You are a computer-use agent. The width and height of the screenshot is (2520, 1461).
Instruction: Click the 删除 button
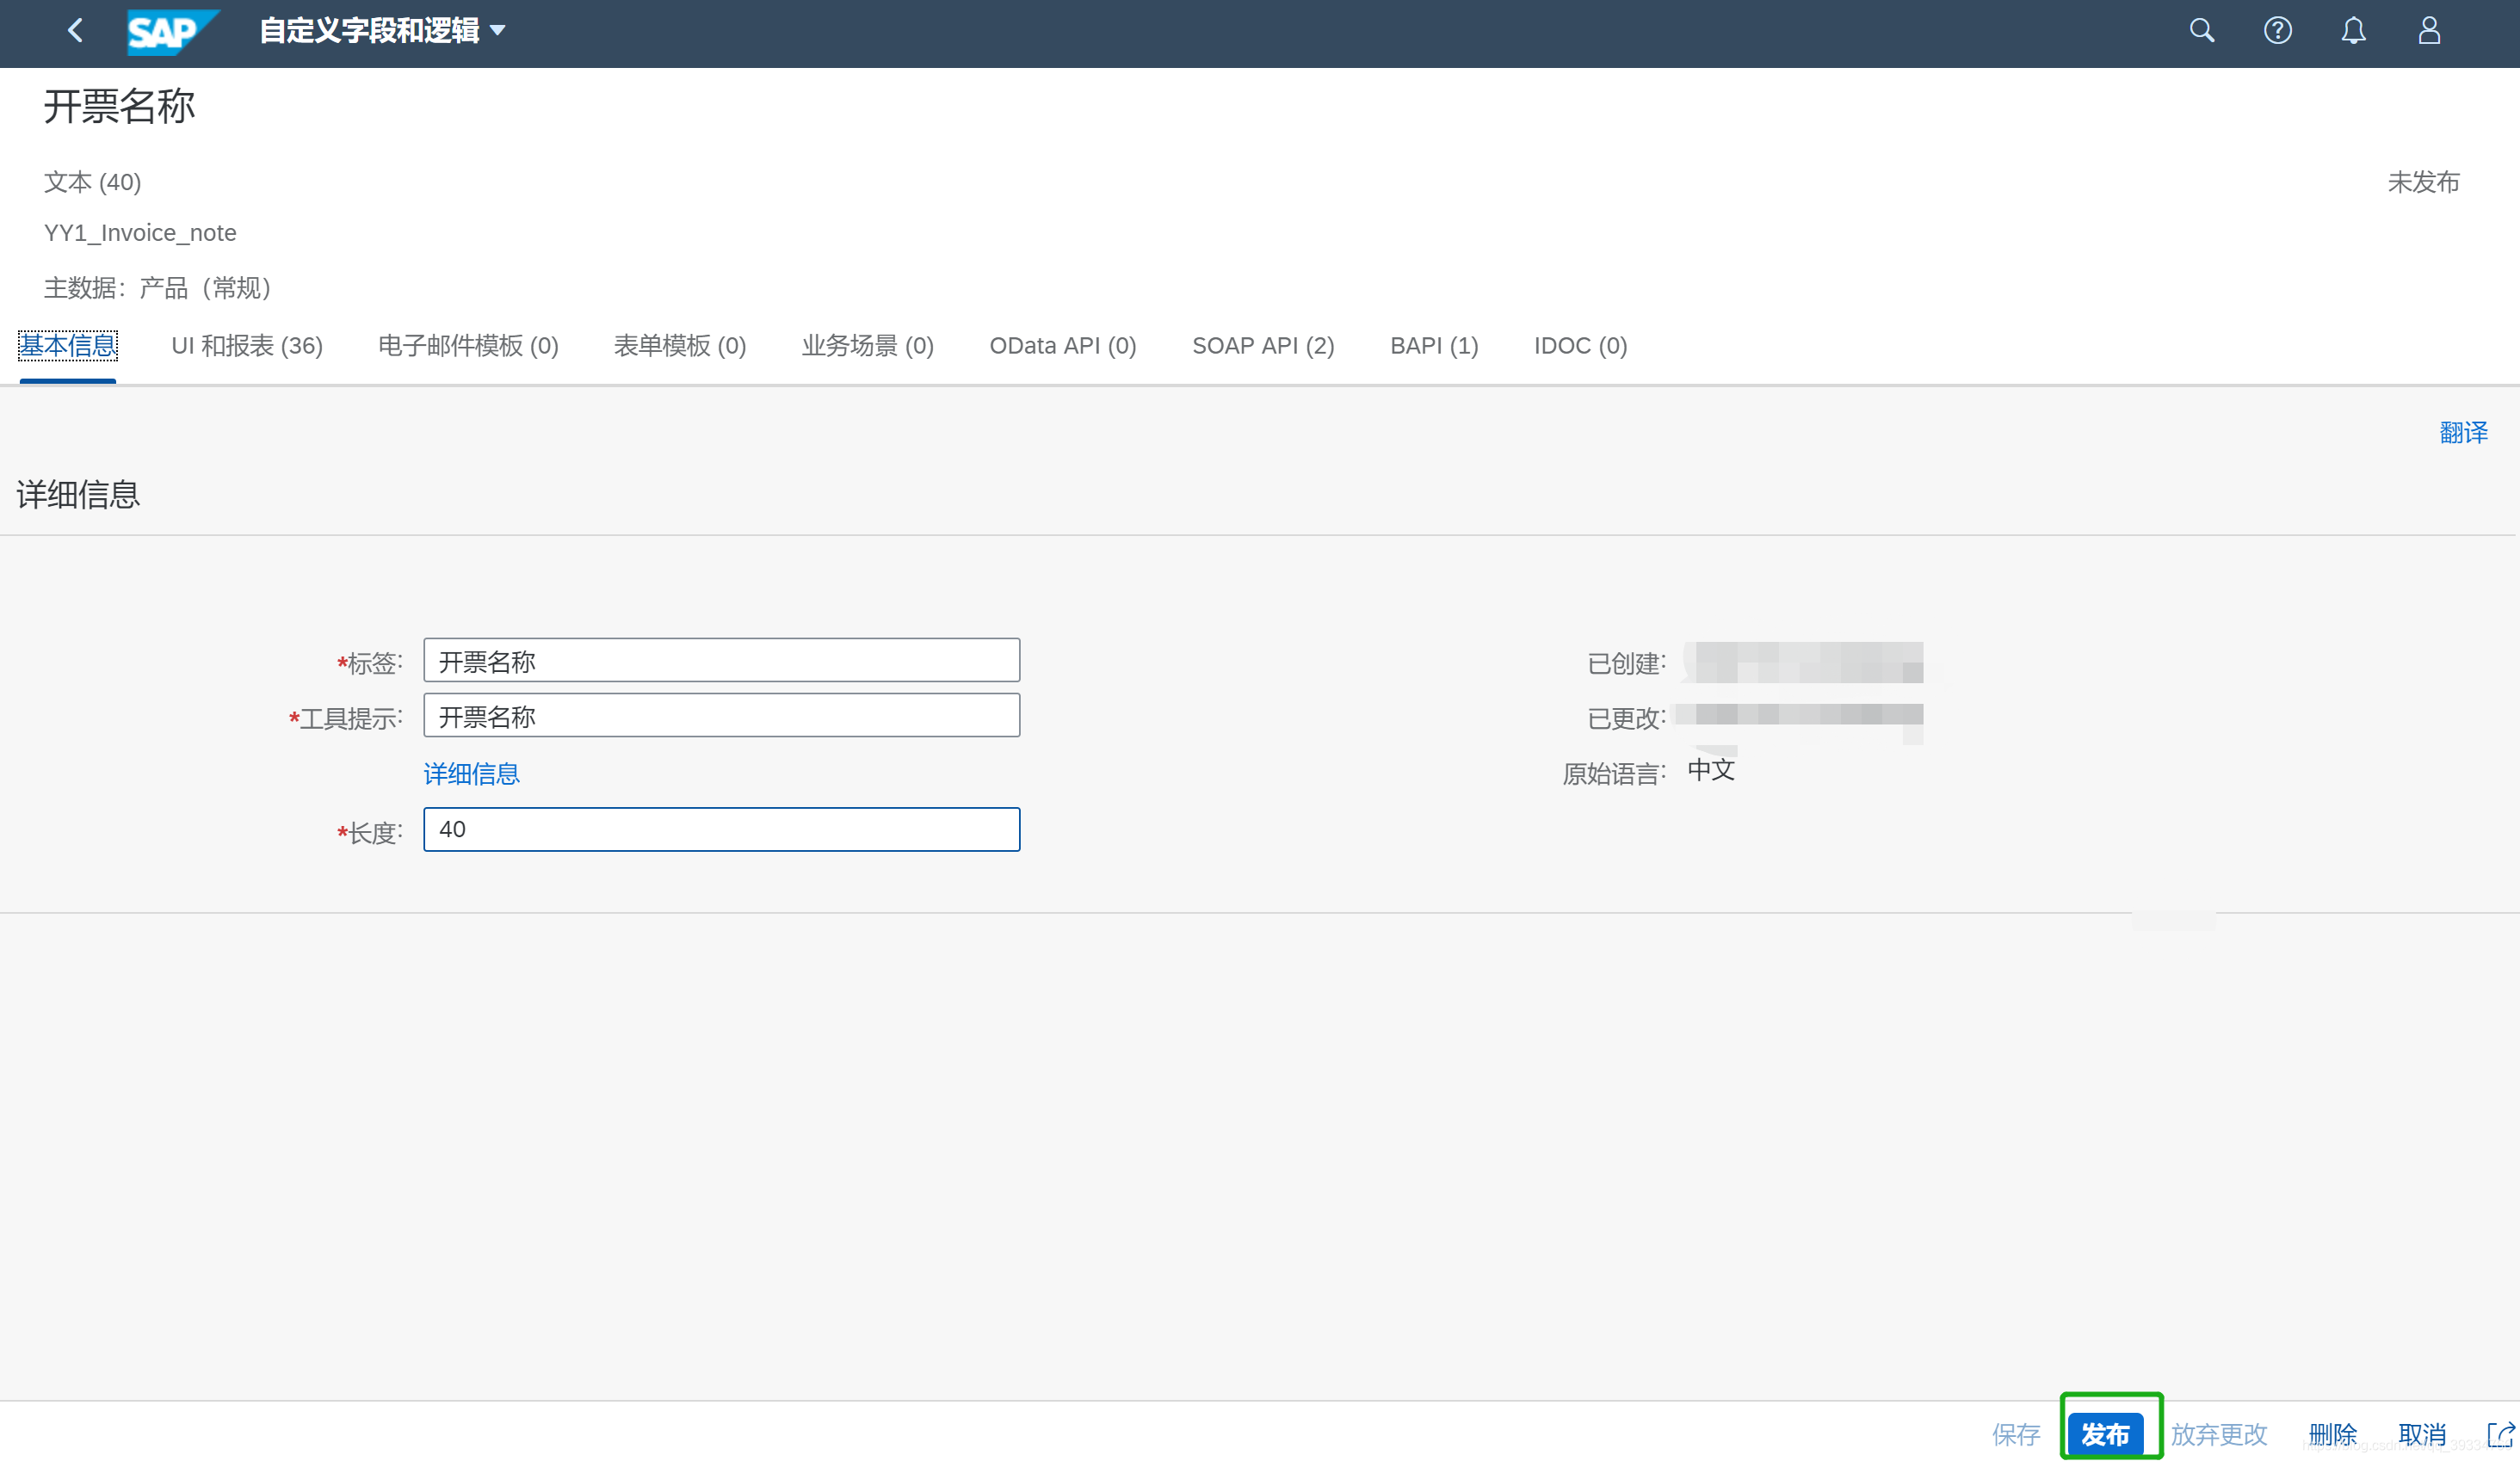[2332, 1435]
